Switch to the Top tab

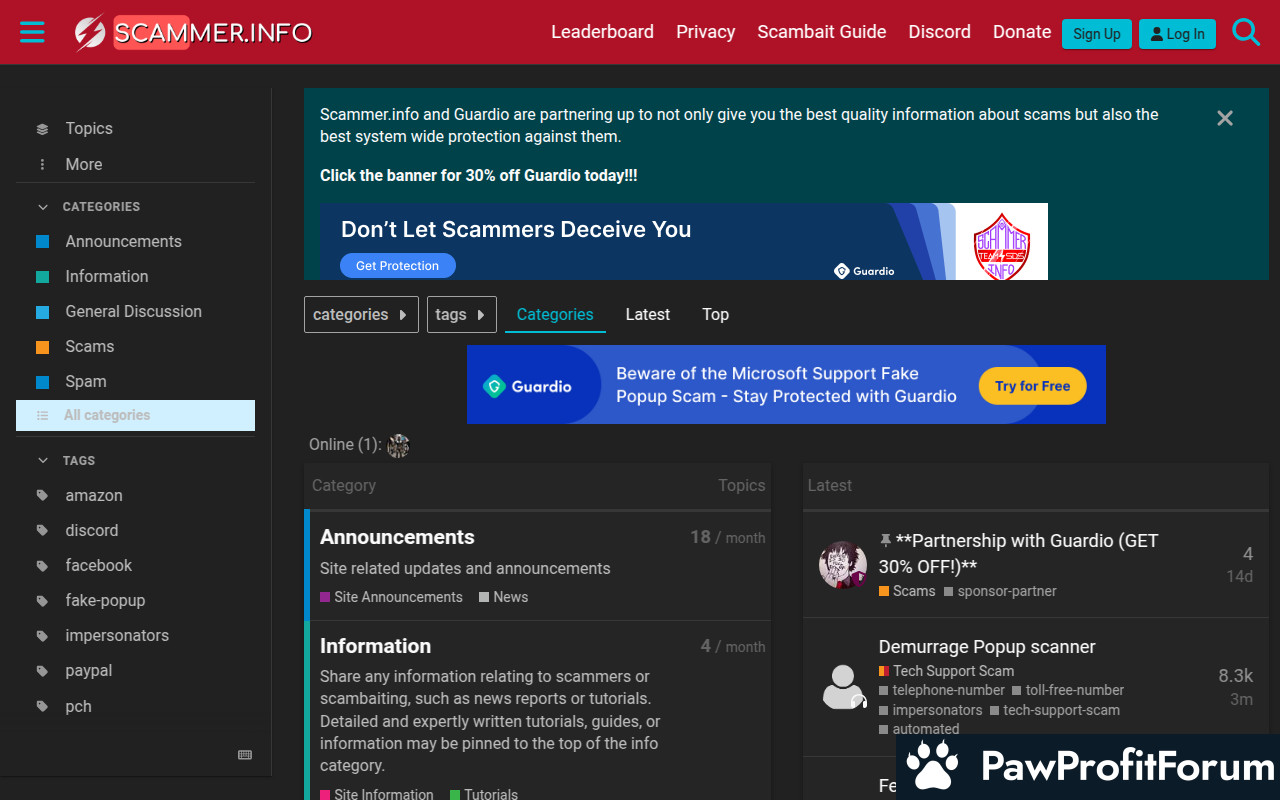pos(715,314)
